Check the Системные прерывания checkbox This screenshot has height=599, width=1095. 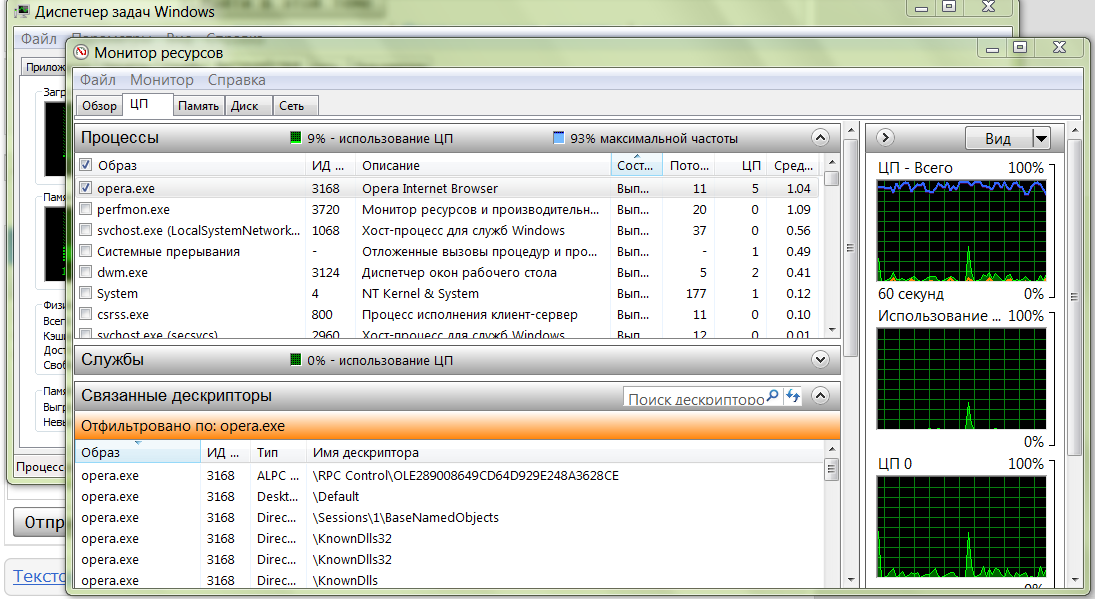click(86, 251)
